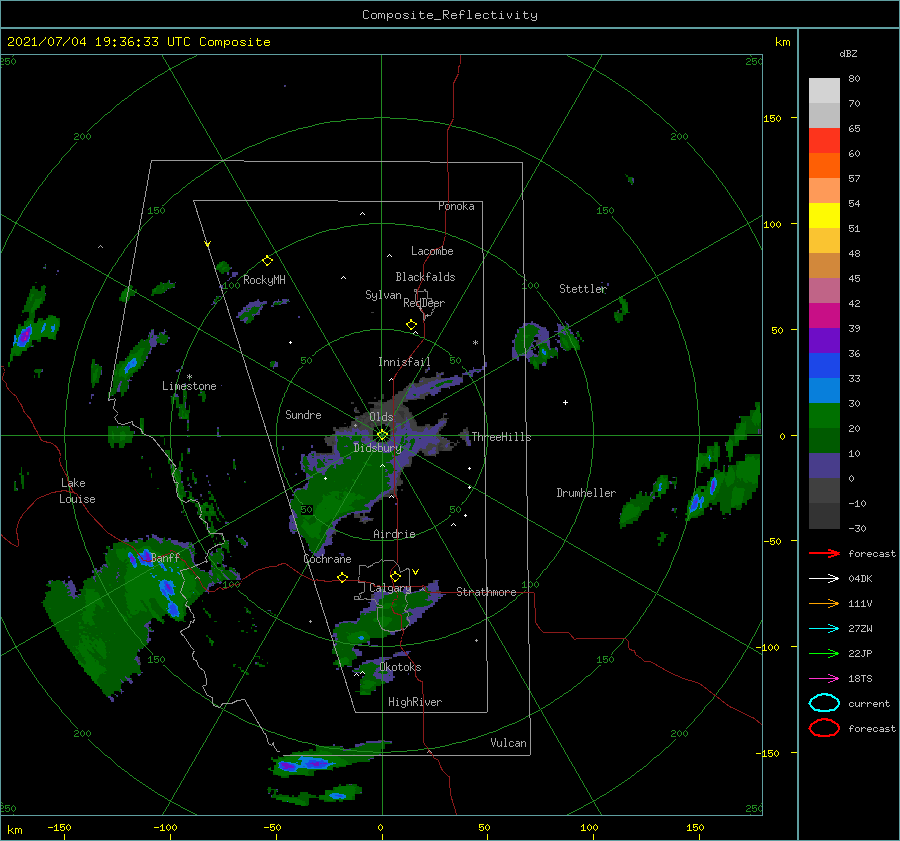Click the 18TS legend label

pyautogui.click(x=860, y=679)
